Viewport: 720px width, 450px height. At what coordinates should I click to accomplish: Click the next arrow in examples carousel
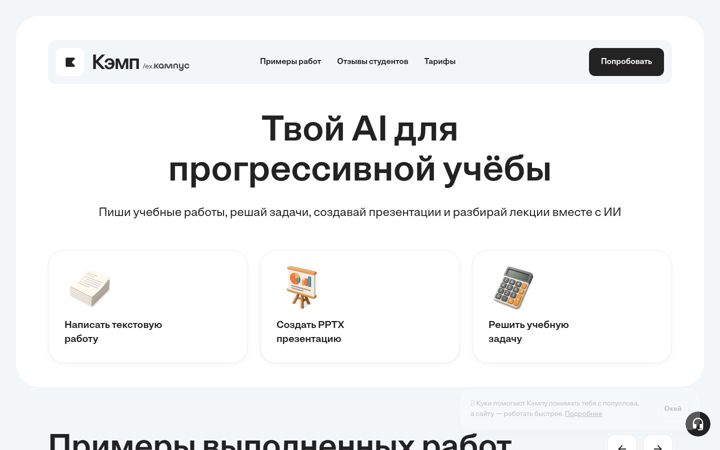tap(658, 445)
